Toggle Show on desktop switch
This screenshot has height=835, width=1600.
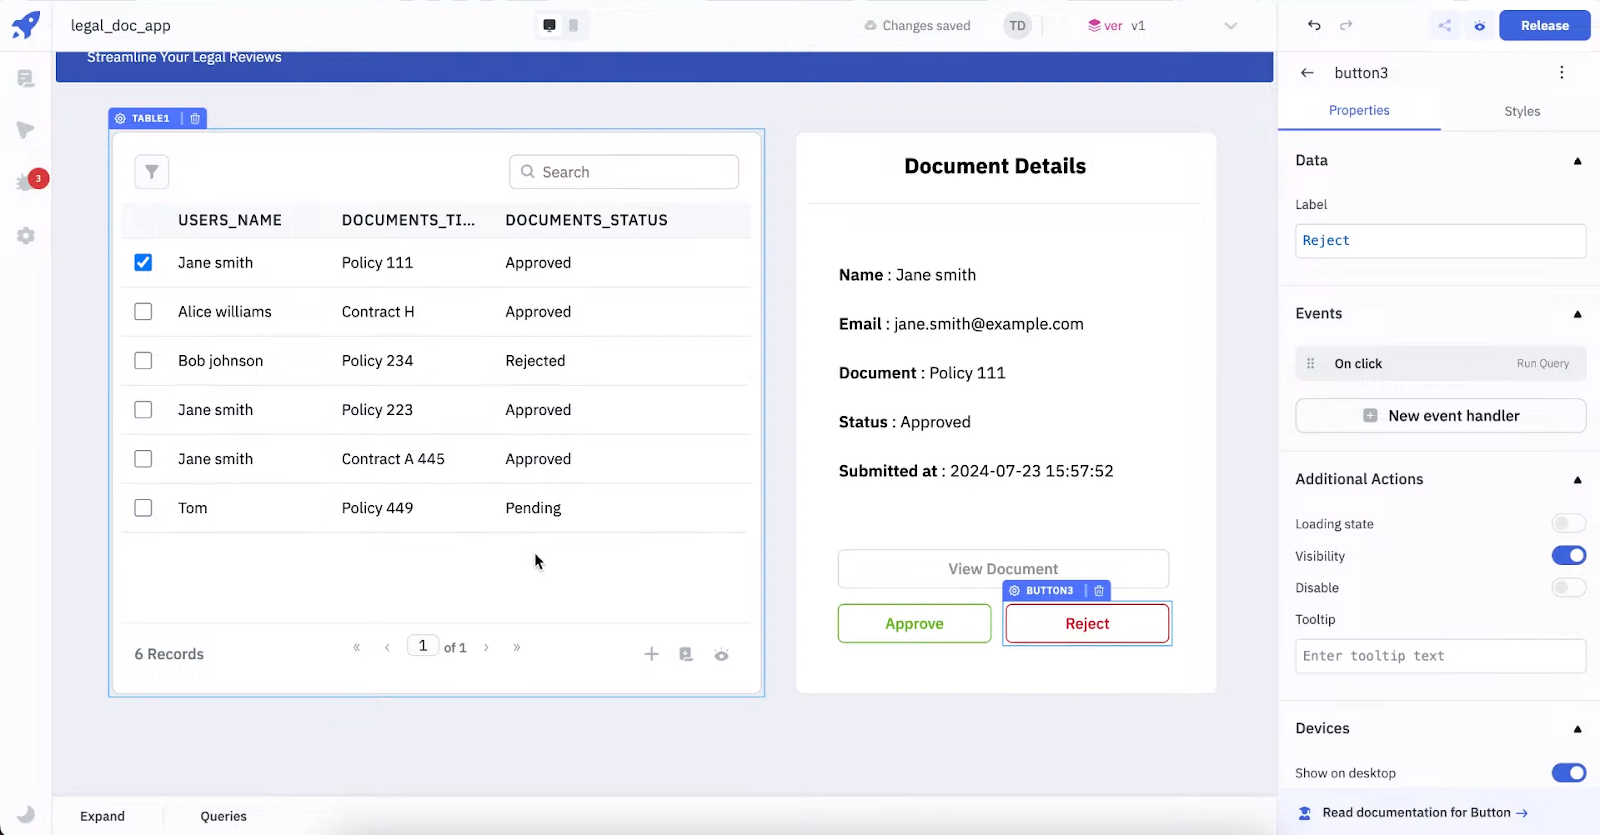(1568, 772)
